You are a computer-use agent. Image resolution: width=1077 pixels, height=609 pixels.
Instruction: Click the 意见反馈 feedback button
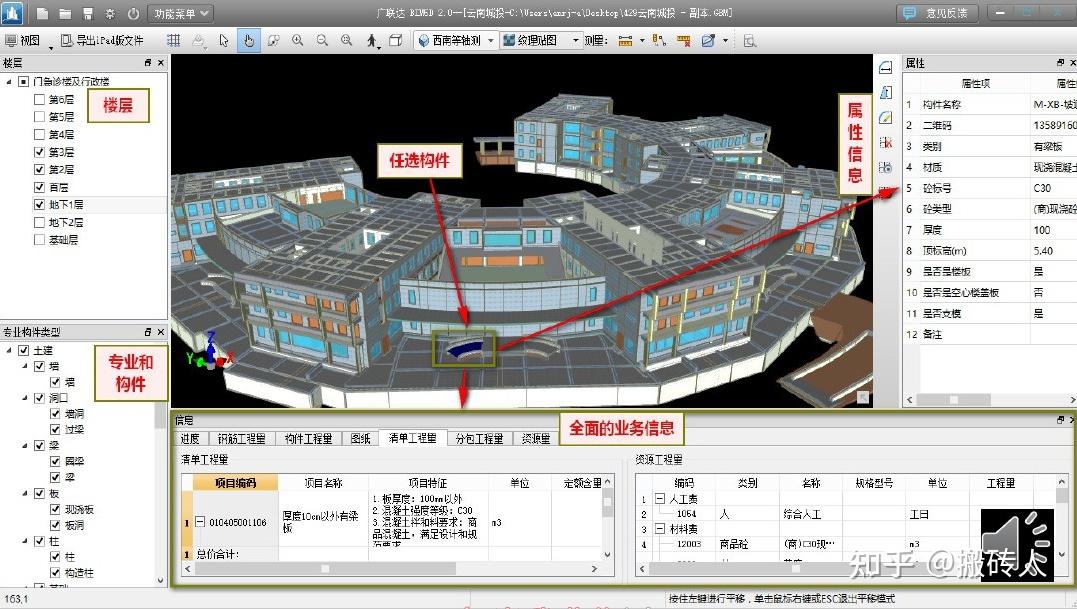(x=938, y=13)
